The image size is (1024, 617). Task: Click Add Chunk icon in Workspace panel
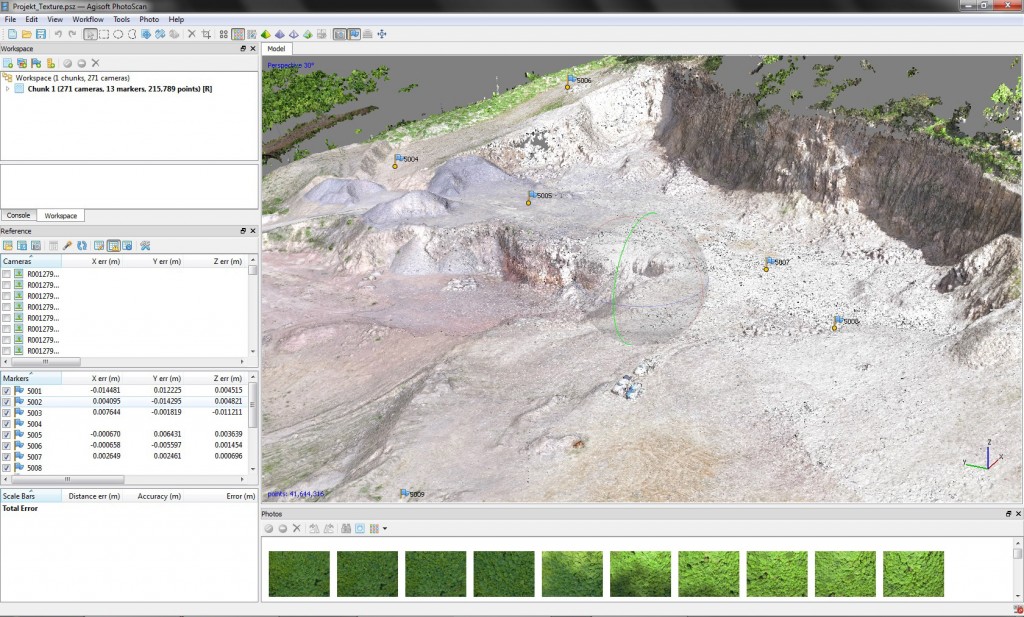tap(8, 63)
